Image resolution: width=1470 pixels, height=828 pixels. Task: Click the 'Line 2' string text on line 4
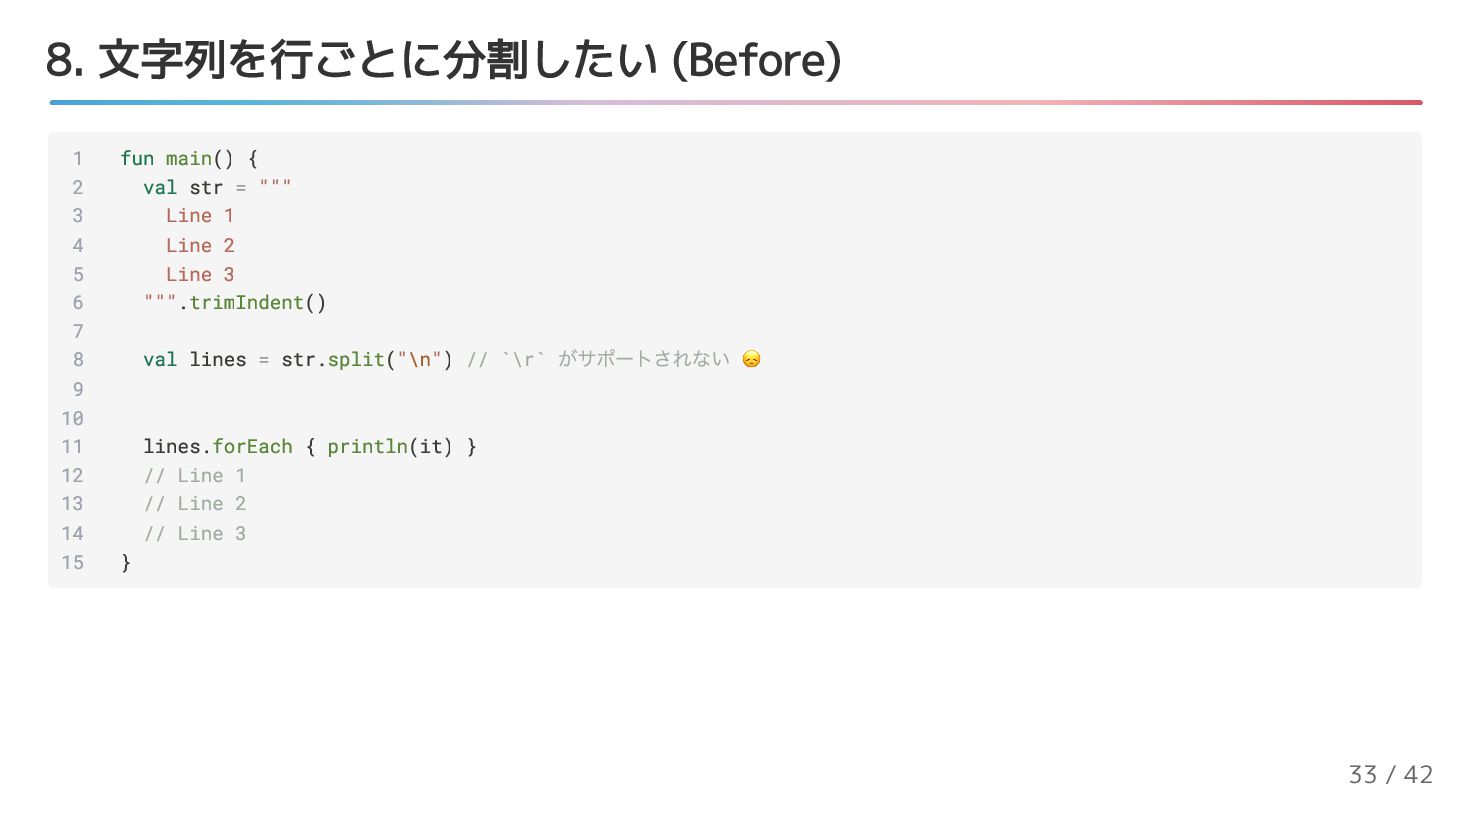tap(200, 245)
